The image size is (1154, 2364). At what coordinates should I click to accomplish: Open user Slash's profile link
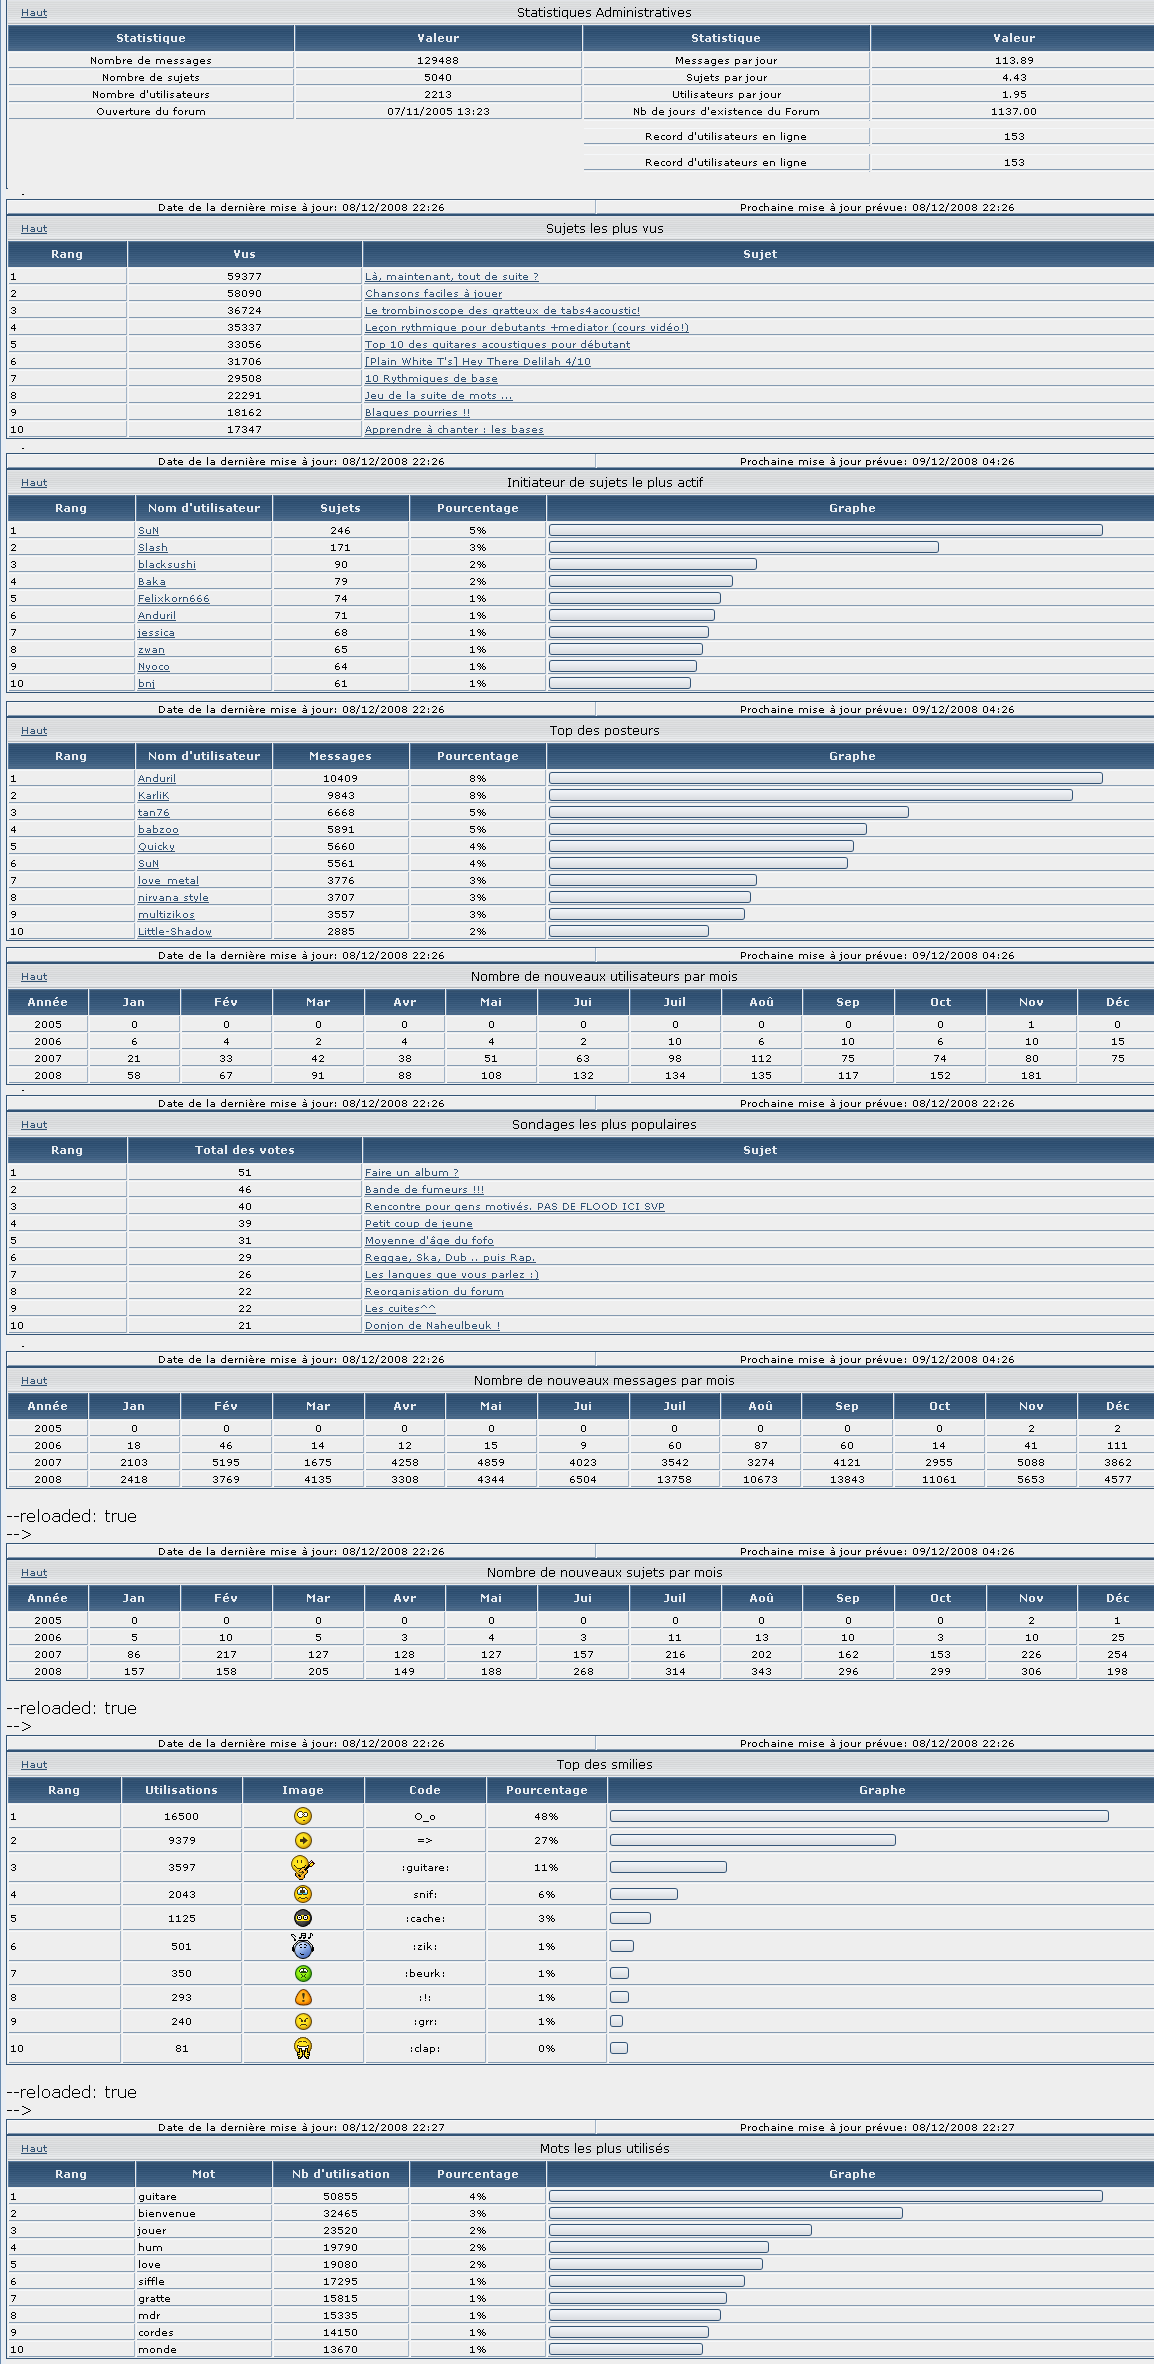tap(153, 548)
